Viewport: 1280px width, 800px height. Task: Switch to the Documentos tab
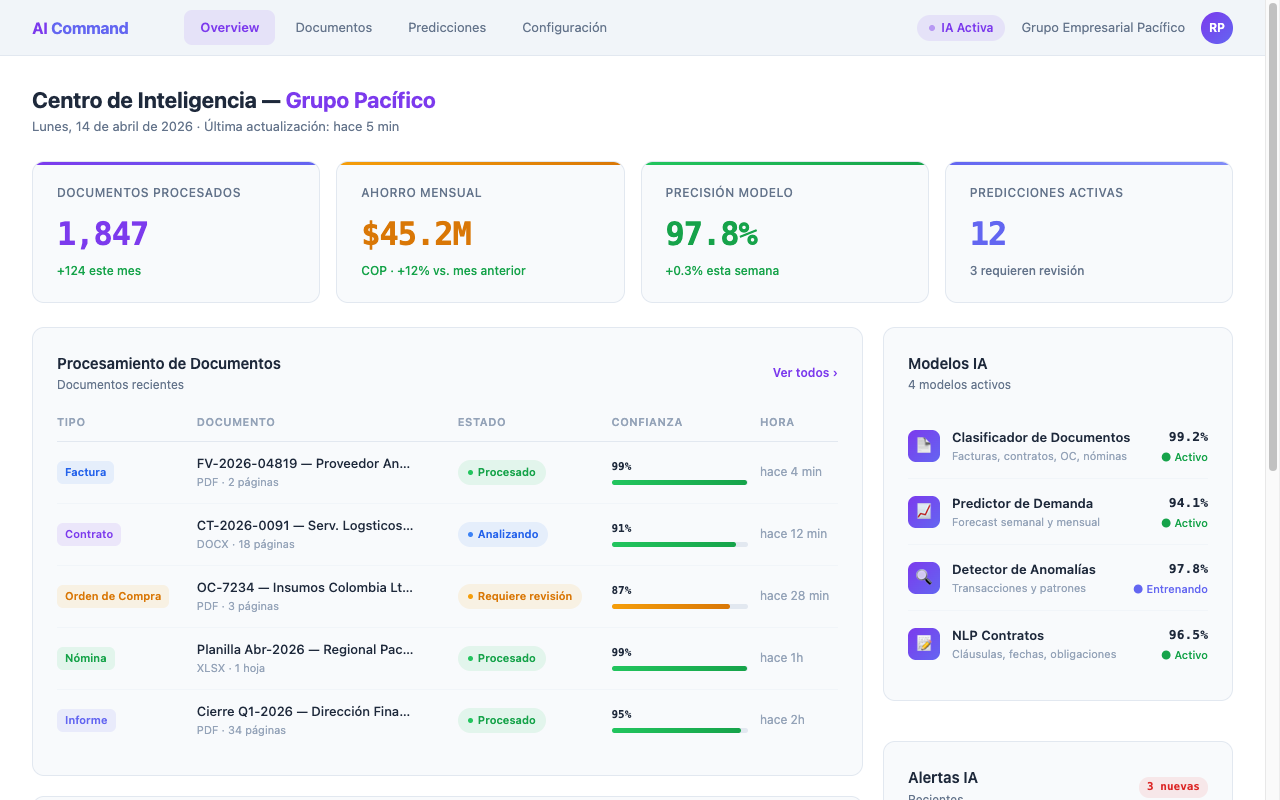click(334, 28)
